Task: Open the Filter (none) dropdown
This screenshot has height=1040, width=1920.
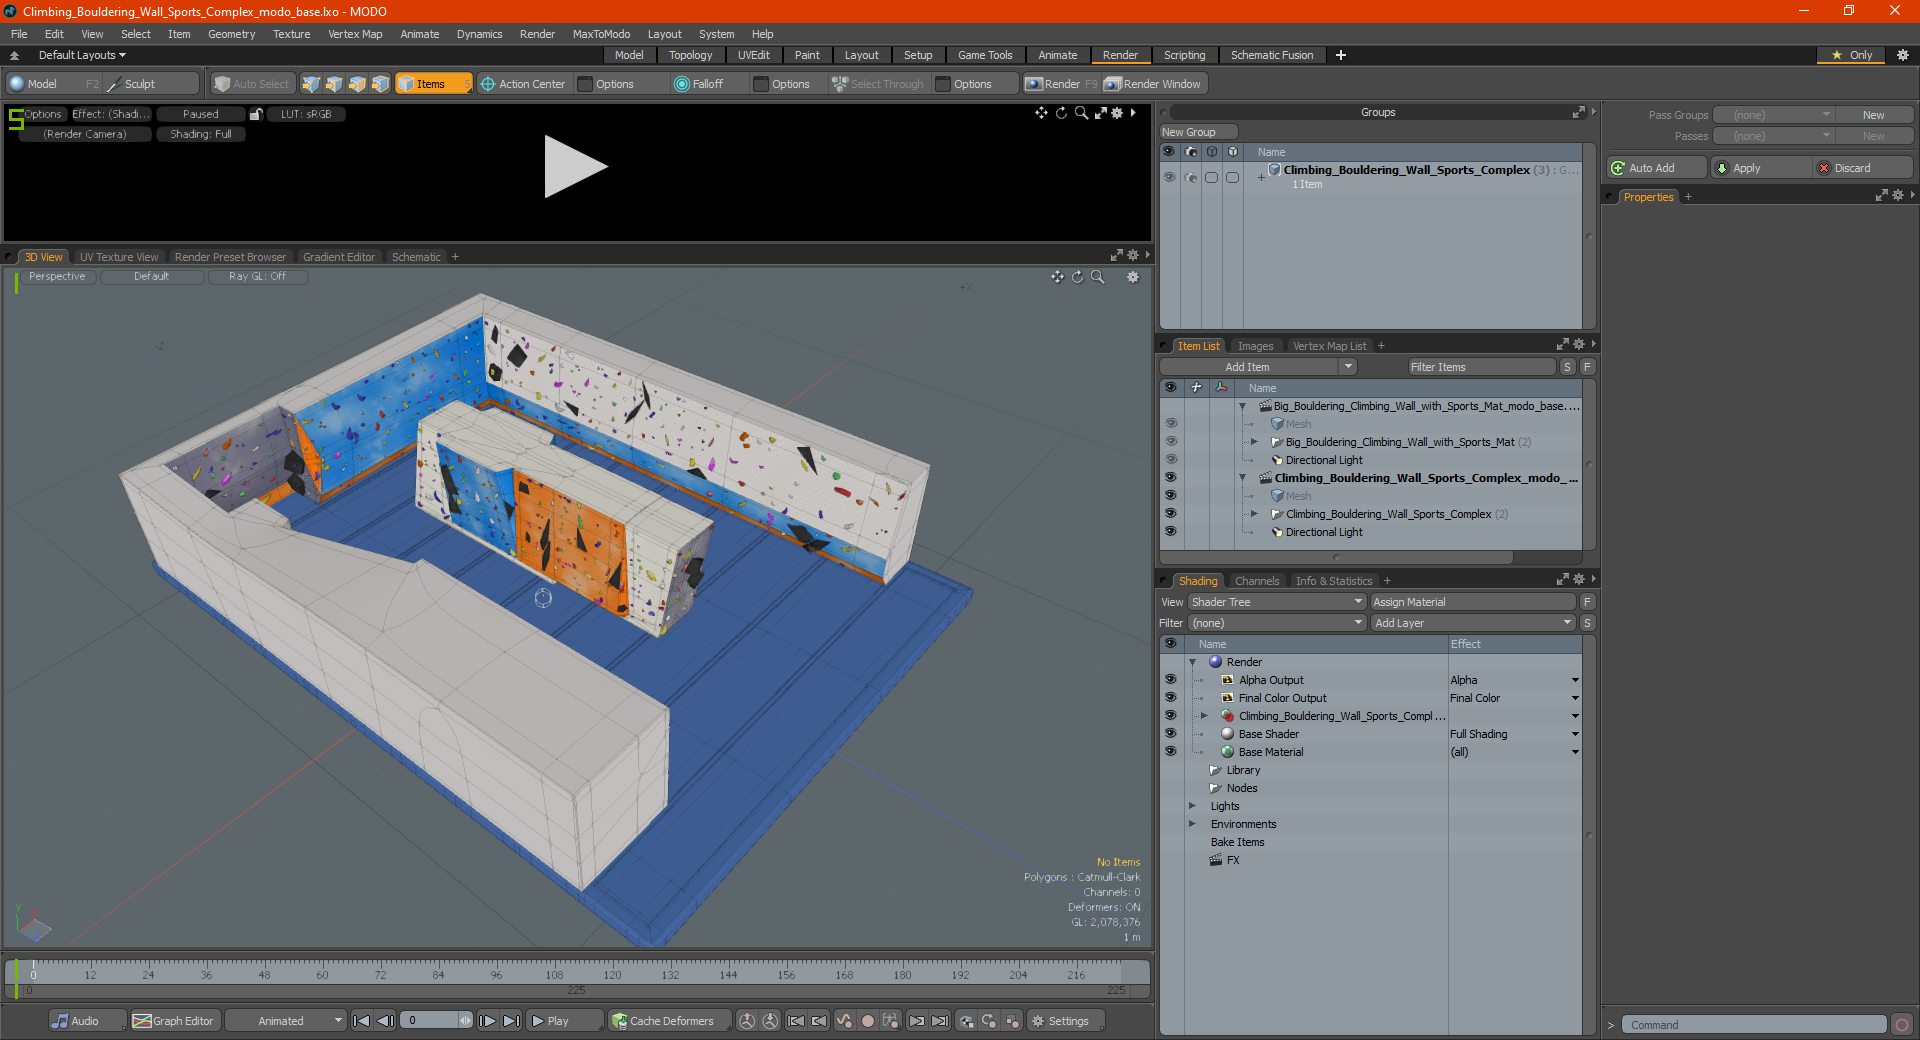Action: [1277, 623]
